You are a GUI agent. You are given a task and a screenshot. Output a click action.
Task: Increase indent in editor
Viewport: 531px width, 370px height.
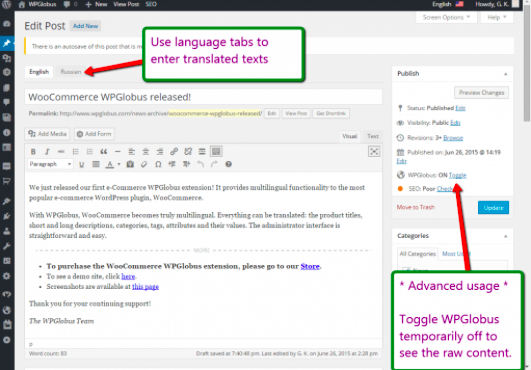187,165
